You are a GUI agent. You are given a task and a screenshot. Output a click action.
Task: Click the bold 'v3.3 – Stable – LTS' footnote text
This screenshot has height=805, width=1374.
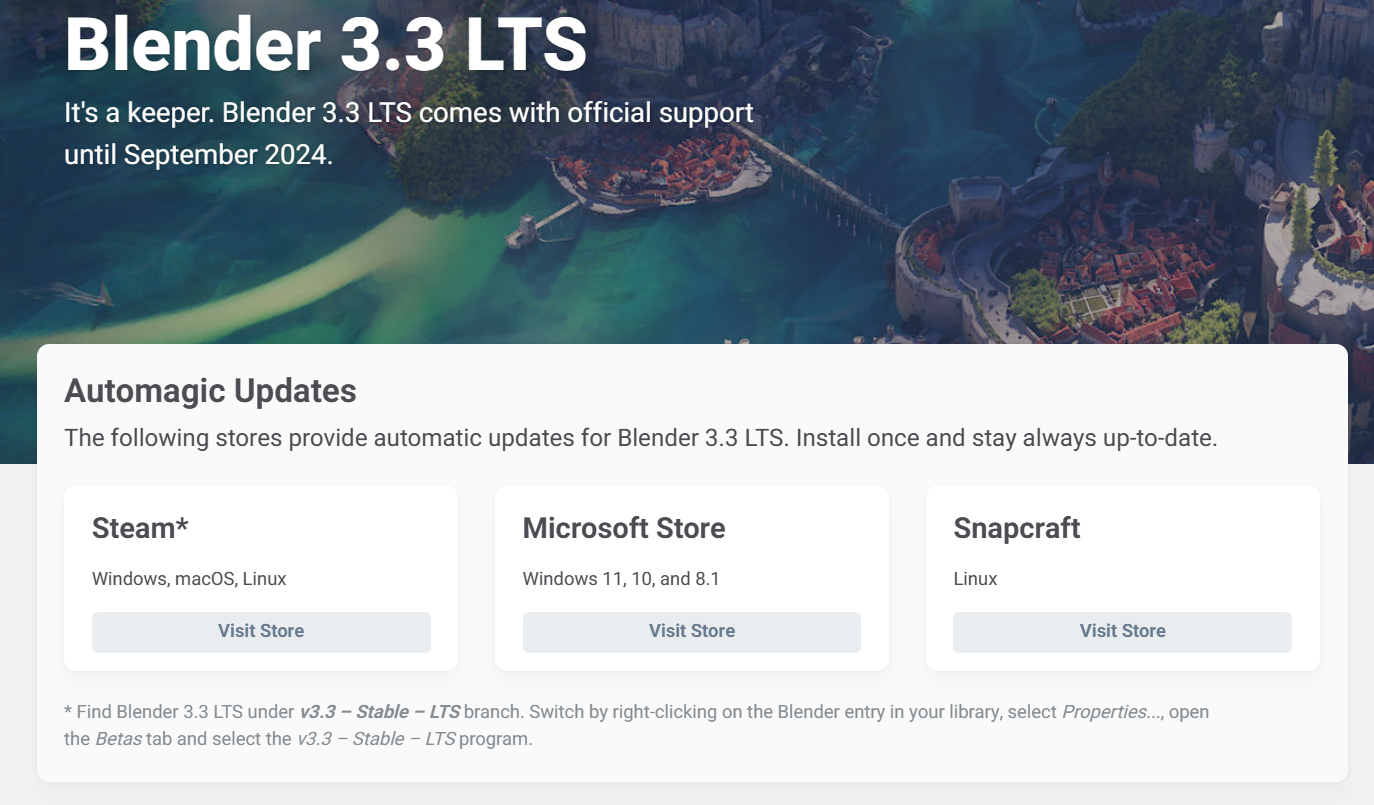click(x=380, y=712)
